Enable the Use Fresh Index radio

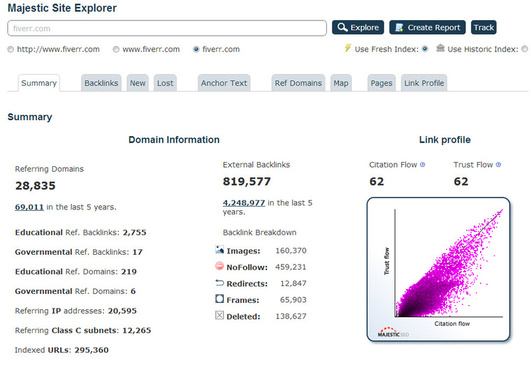click(x=425, y=49)
